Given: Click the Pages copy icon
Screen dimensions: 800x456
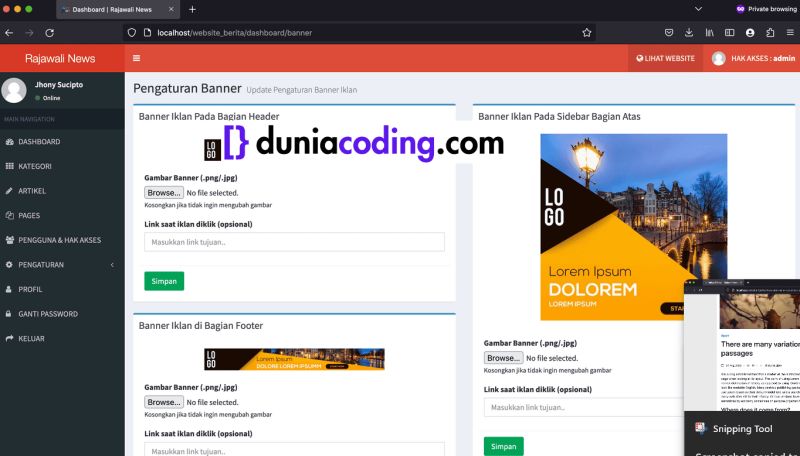Looking at the screenshot, I should [x=9, y=215].
